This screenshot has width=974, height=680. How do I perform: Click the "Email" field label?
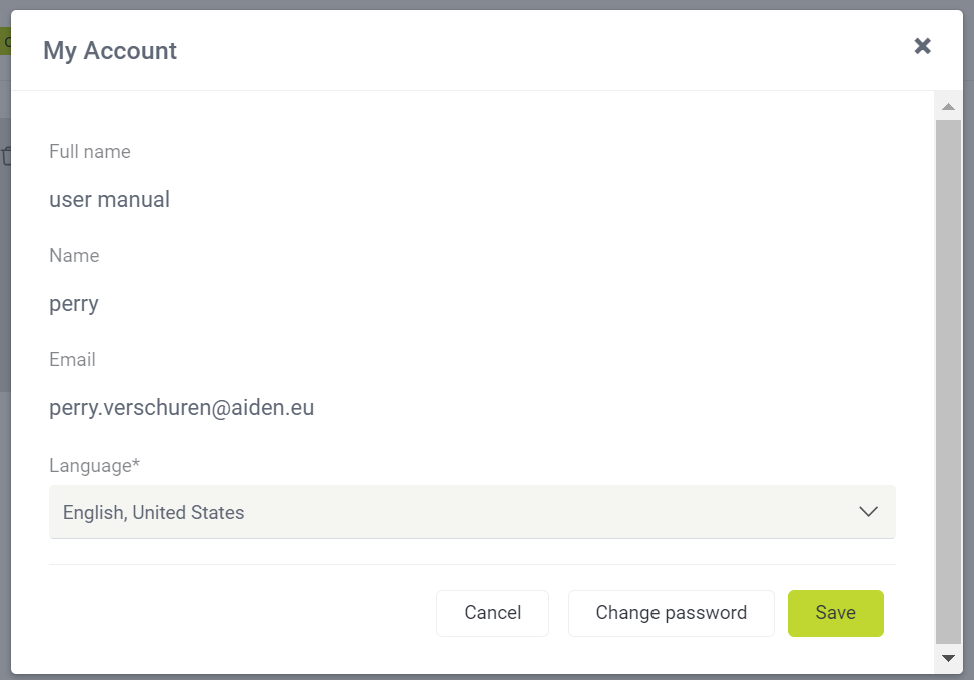[73, 360]
